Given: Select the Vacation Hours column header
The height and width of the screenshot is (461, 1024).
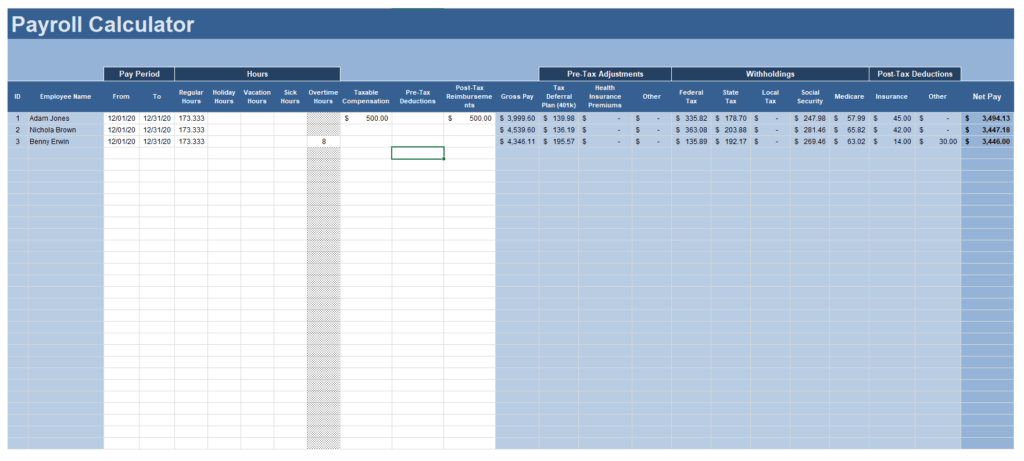Looking at the screenshot, I should pyautogui.click(x=257, y=97).
